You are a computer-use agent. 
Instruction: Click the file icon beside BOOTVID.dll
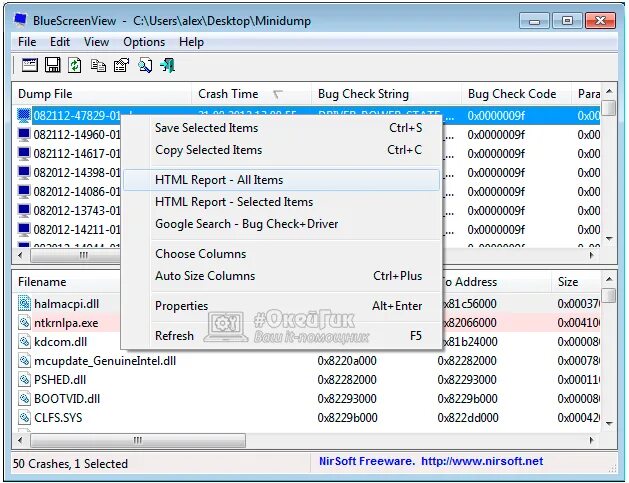coord(24,399)
